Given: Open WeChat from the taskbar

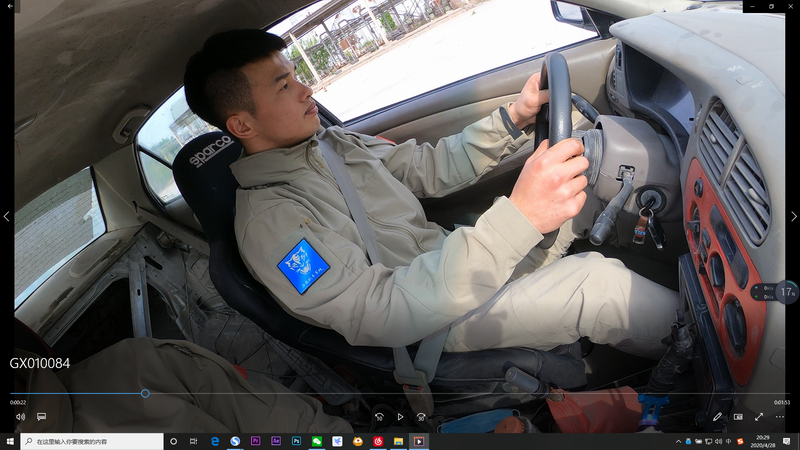Looking at the screenshot, I should click(x=317, y=441).
